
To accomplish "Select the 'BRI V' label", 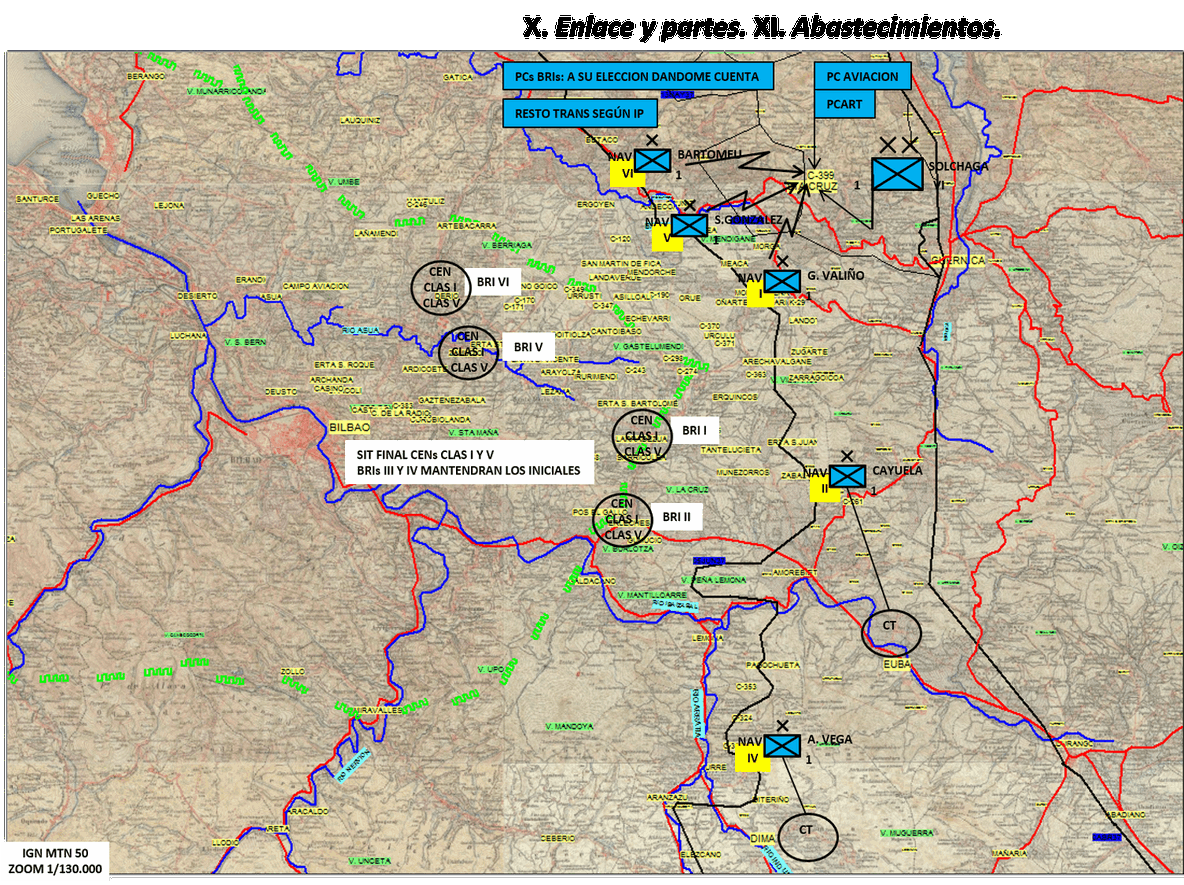I will coord(528,347).
